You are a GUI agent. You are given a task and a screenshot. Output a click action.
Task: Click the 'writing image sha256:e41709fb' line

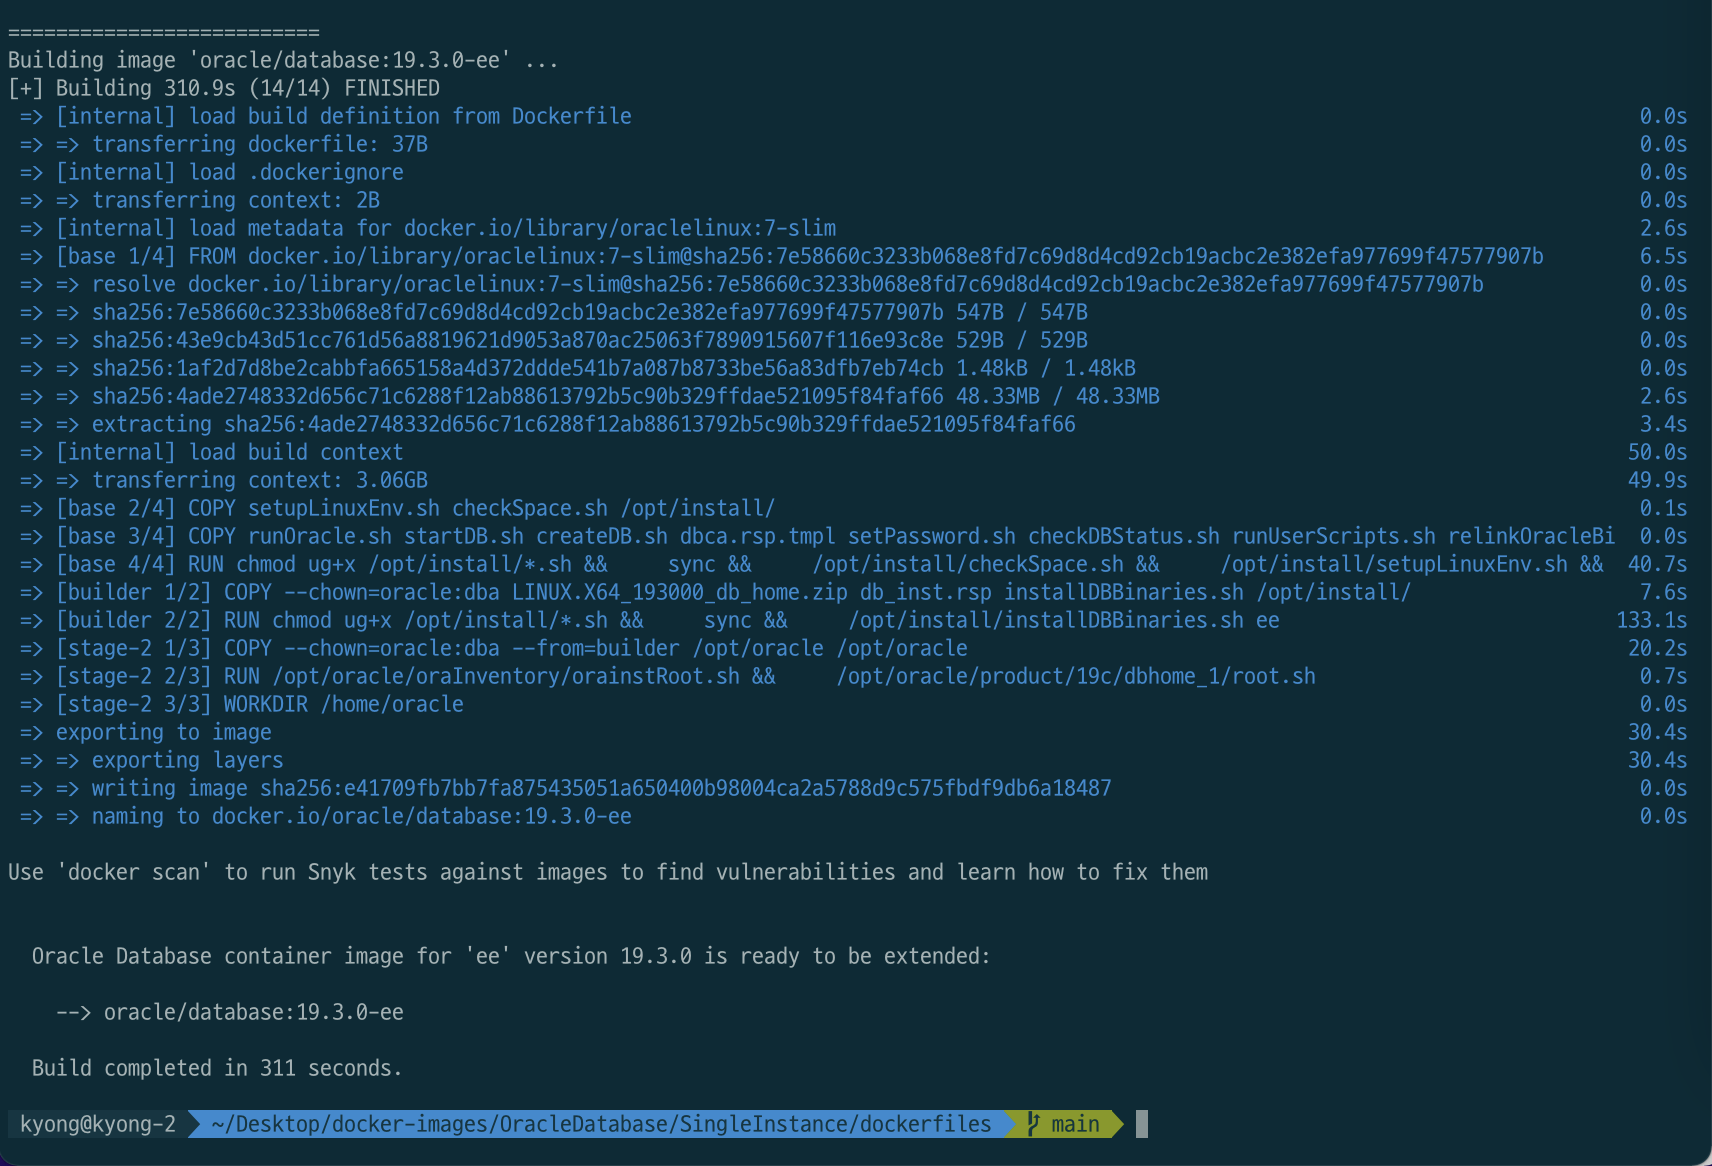pos(566,788)
